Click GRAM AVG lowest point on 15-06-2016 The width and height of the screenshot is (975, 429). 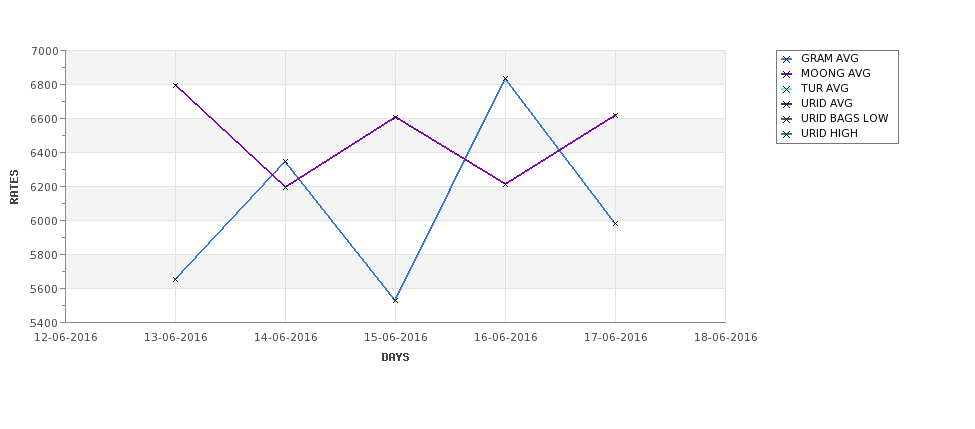[395, 300]
